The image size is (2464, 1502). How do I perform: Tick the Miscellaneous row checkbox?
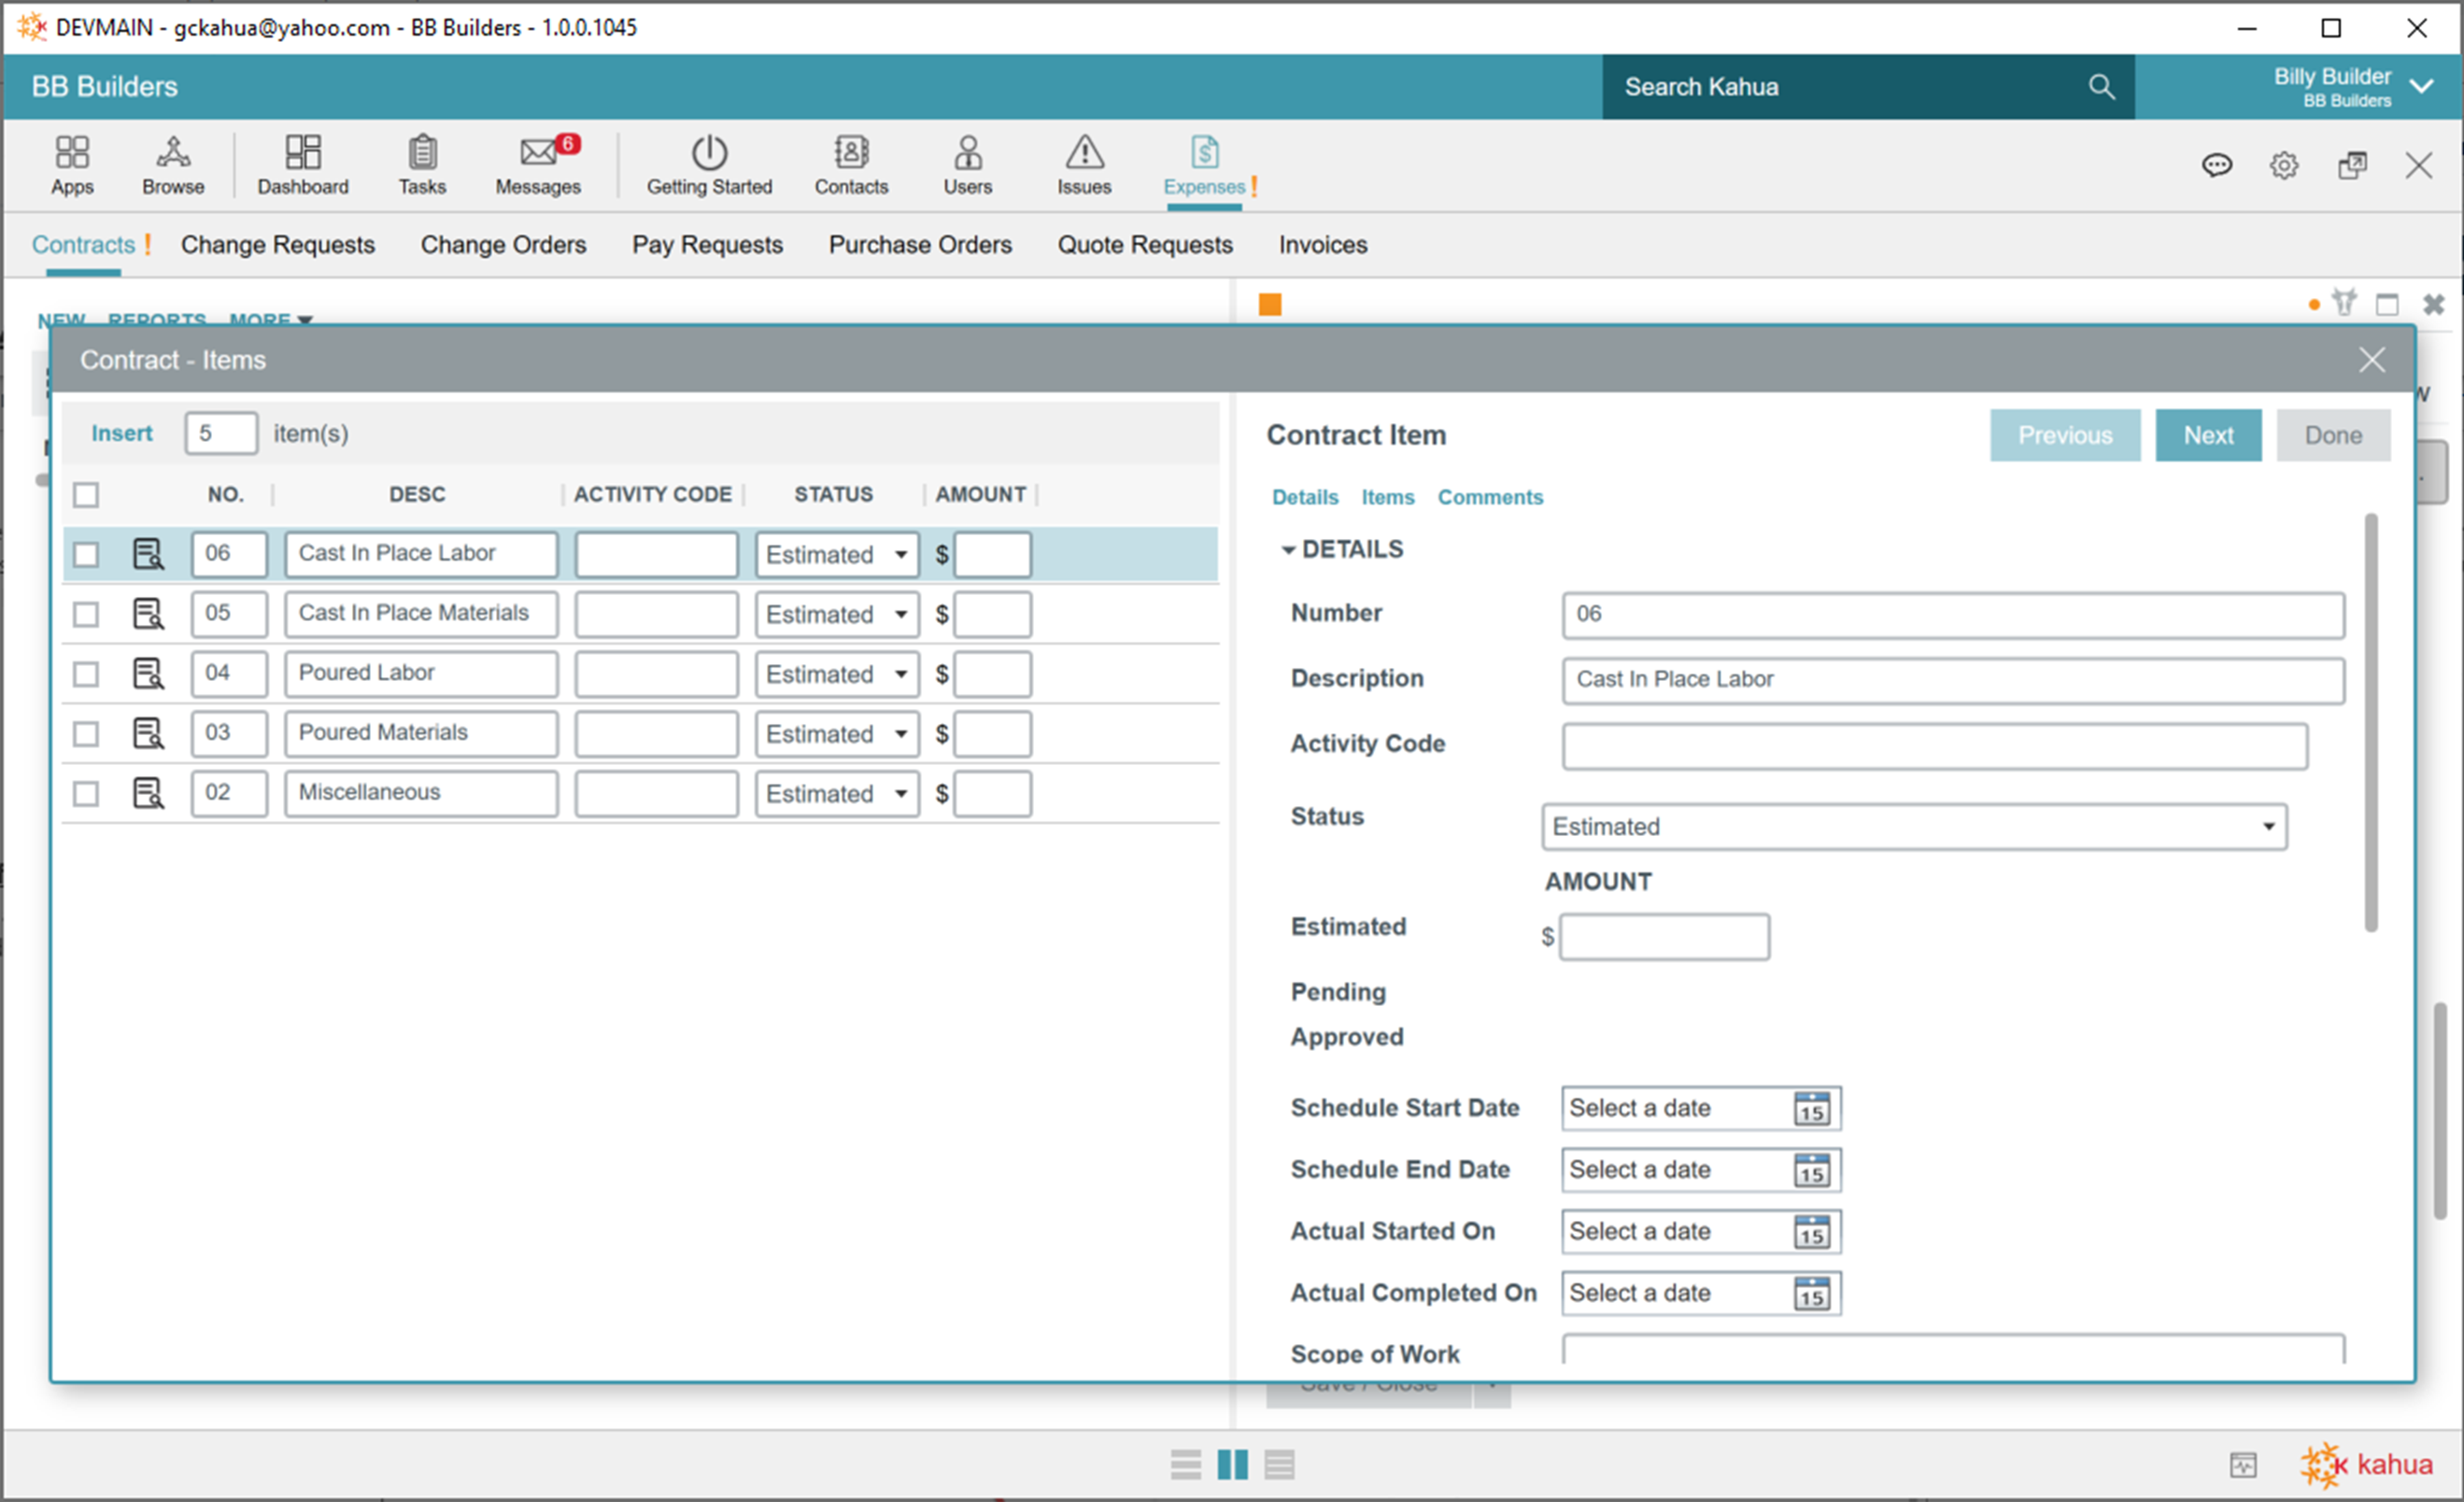[86, 794]
